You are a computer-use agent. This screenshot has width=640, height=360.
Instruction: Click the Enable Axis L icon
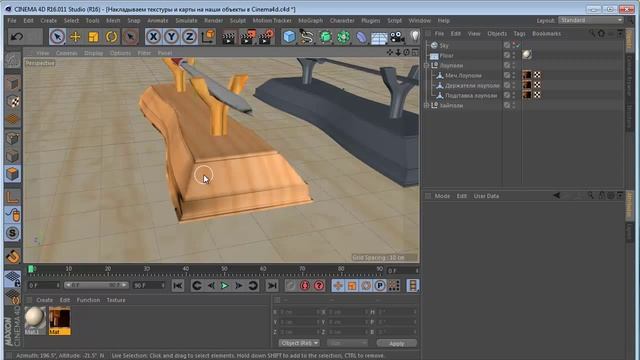tap(13, 198)
